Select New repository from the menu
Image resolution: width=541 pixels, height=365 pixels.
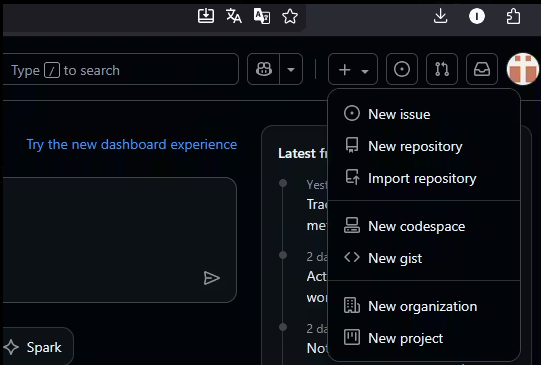click(x=424, y=146)
